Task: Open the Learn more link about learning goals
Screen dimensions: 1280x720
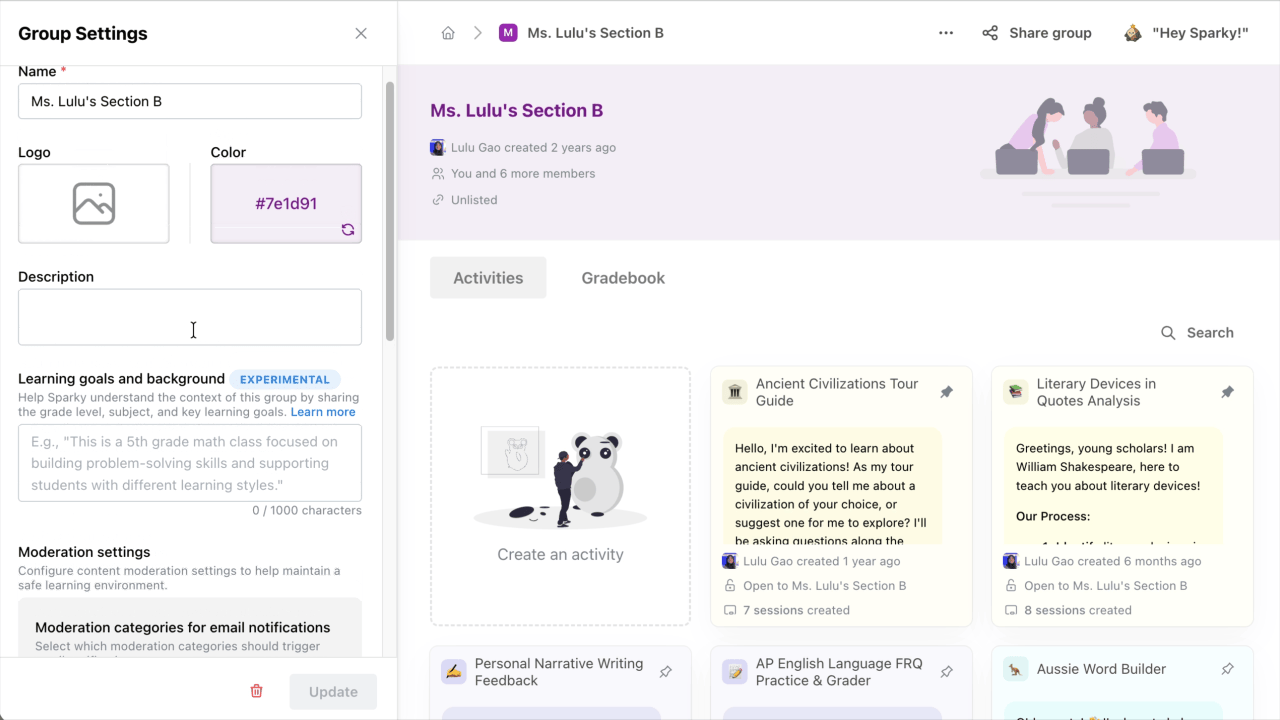Action: (323, 411)
